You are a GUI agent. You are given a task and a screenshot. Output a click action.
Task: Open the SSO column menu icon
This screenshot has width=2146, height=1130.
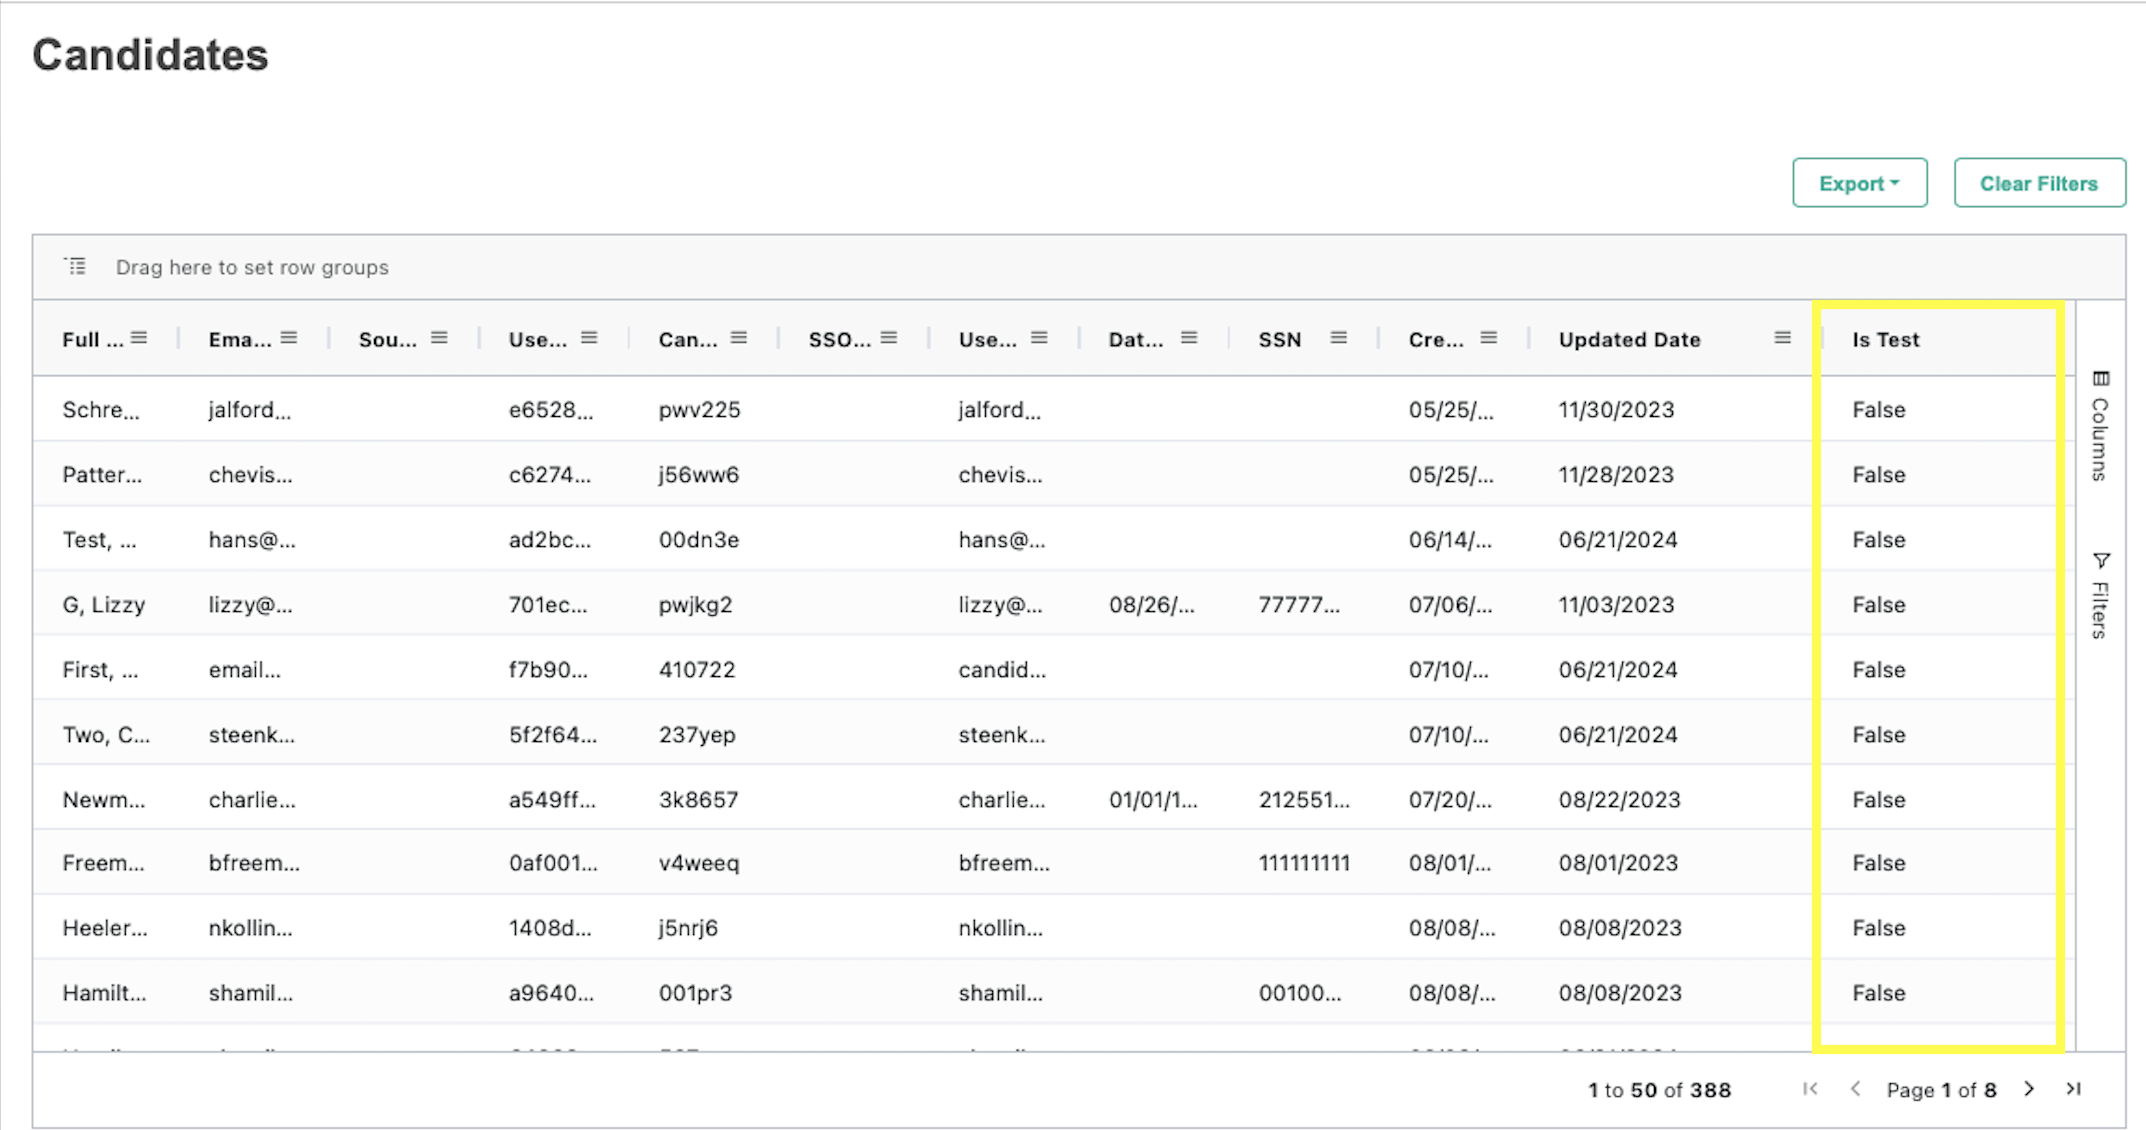tap(889, 338)
